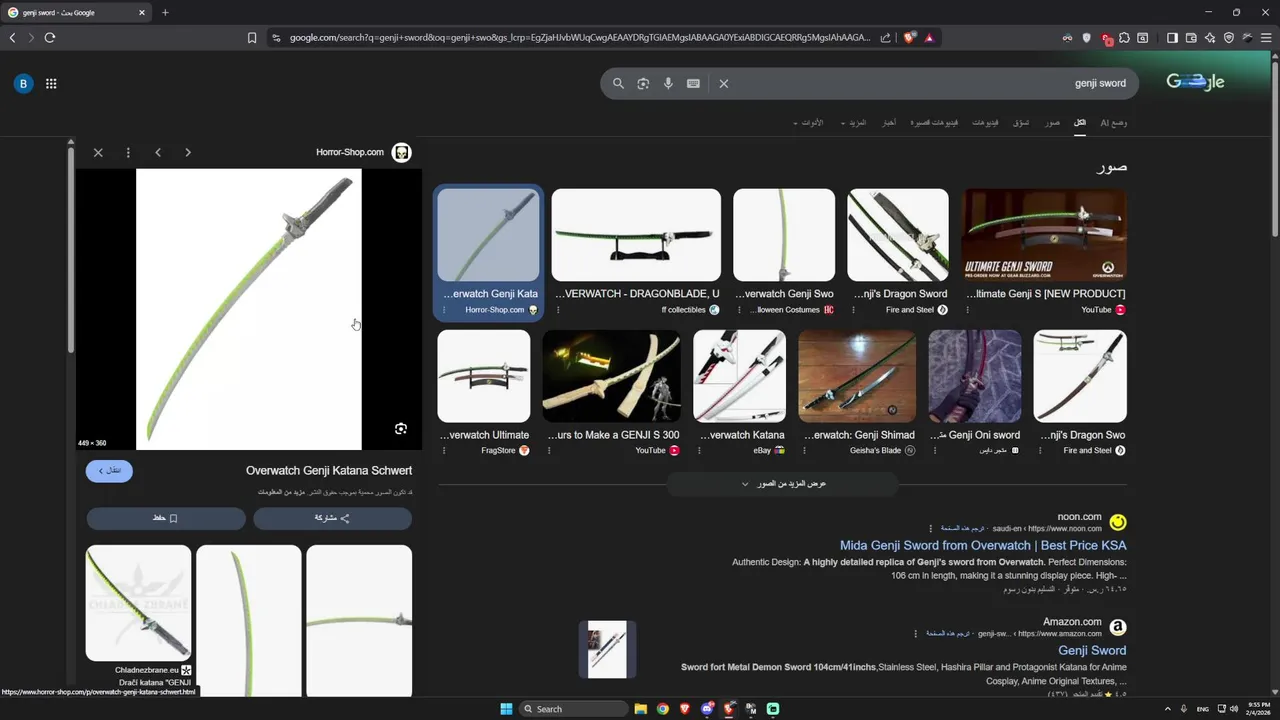Image resolution: width=1280 pixels, height=720 pixels.
Task: Go to previous image in preview panel
Action: (158, 153)
